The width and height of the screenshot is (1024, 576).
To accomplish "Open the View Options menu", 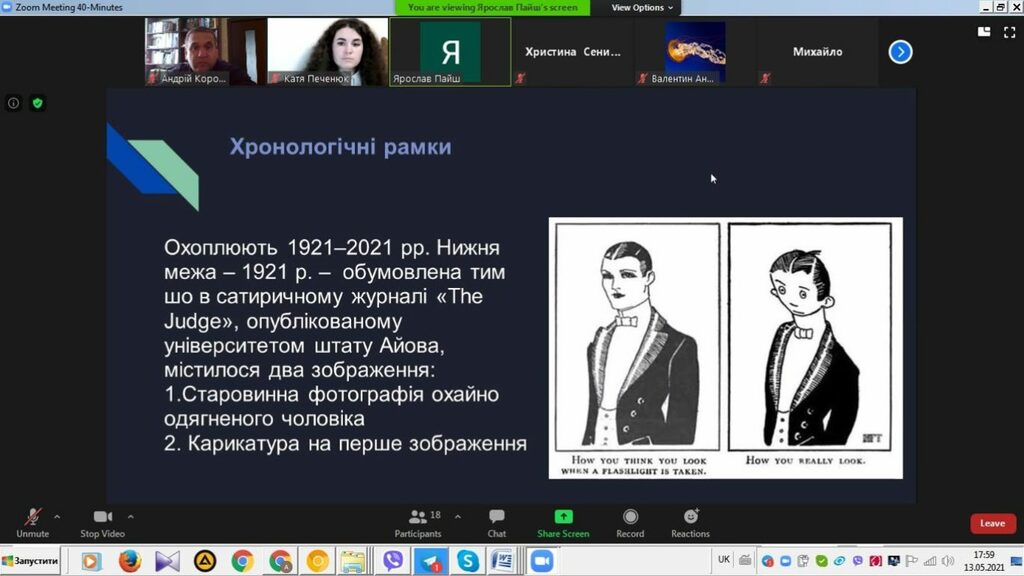I will (x=643, y=7).
